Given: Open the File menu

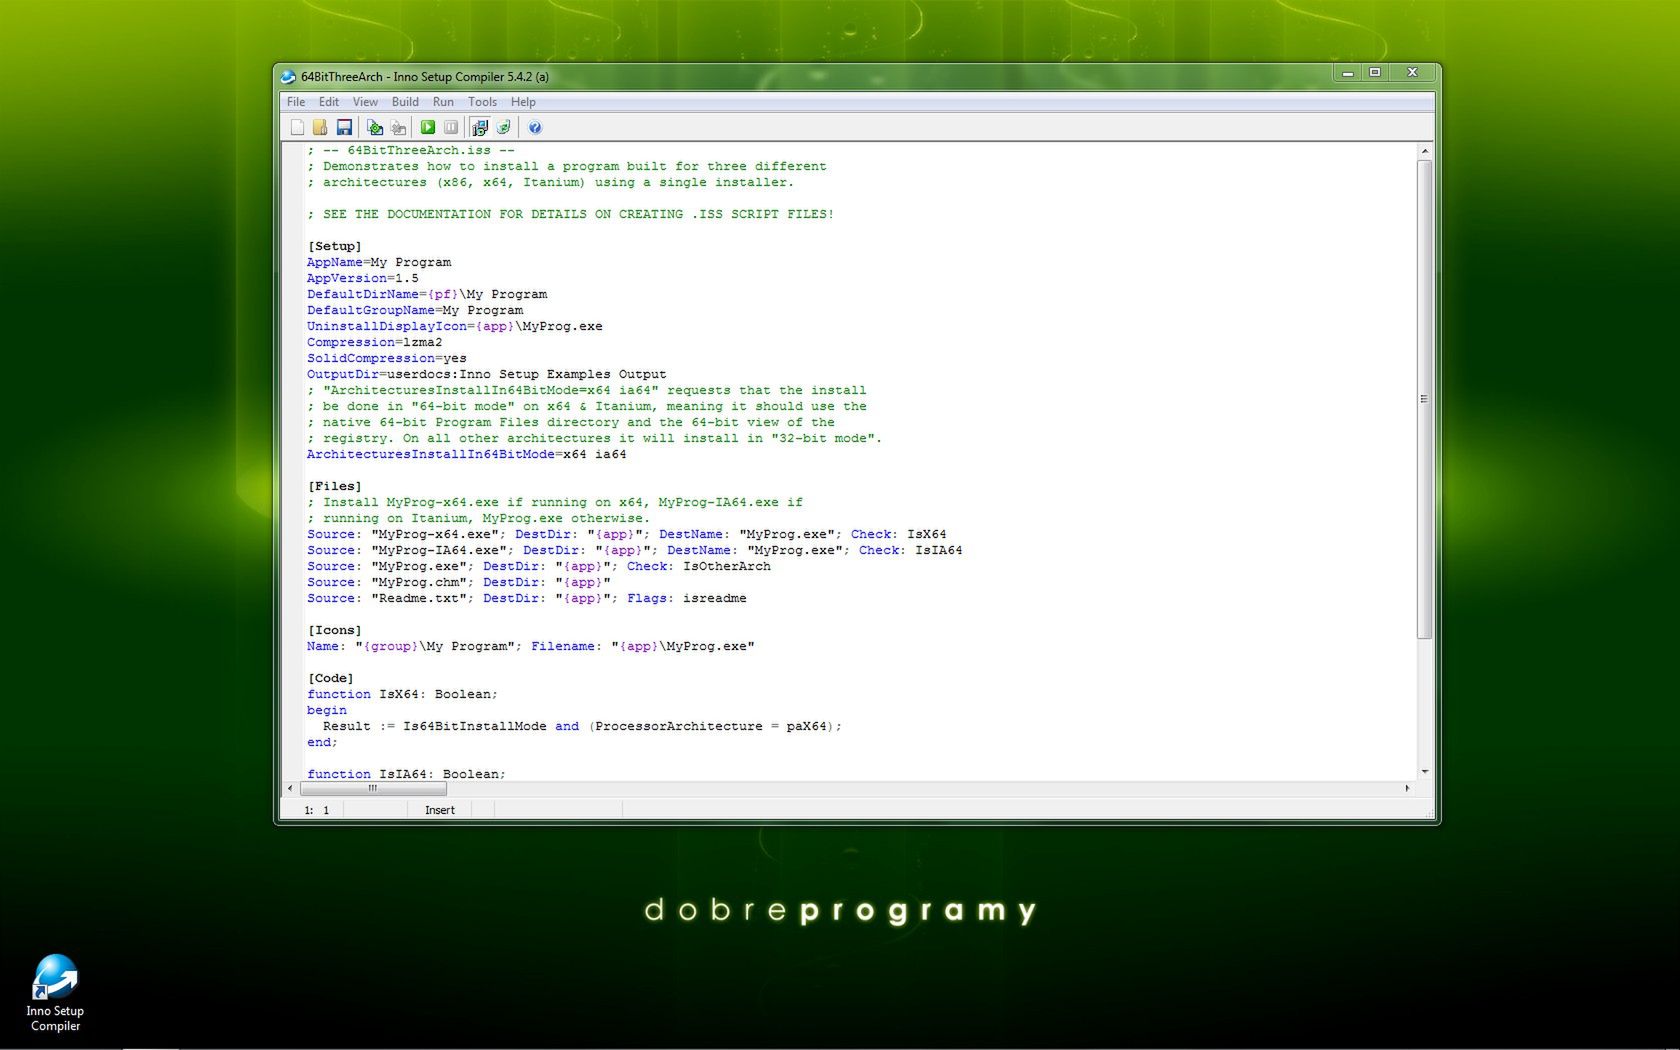Looking at the screenshot, I should [296, 102].
